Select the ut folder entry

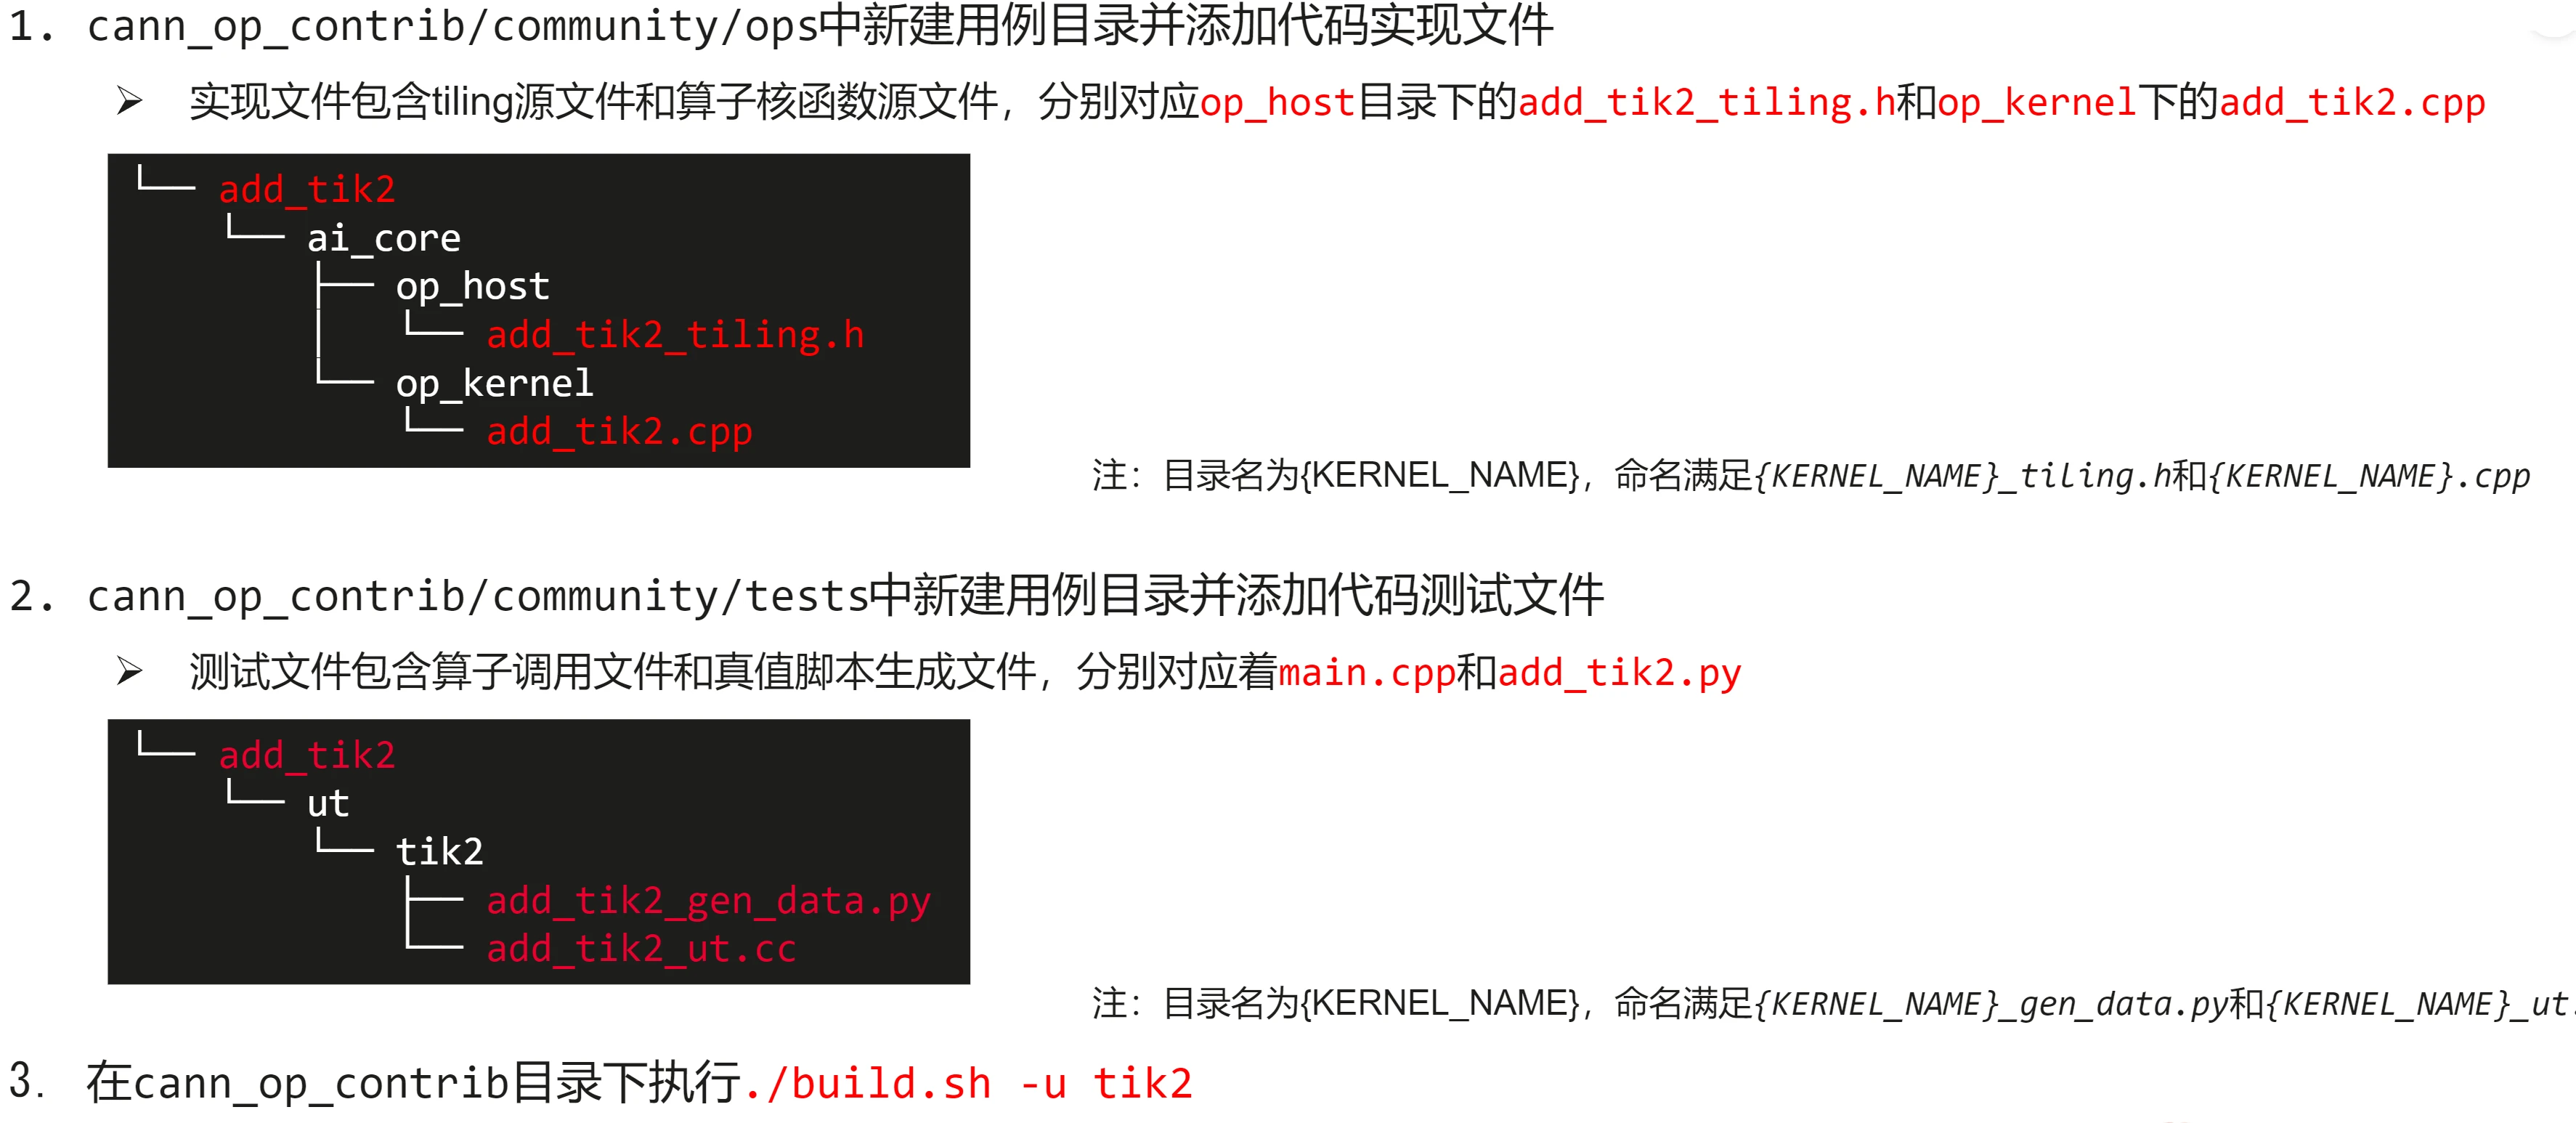tap(328, 803)
